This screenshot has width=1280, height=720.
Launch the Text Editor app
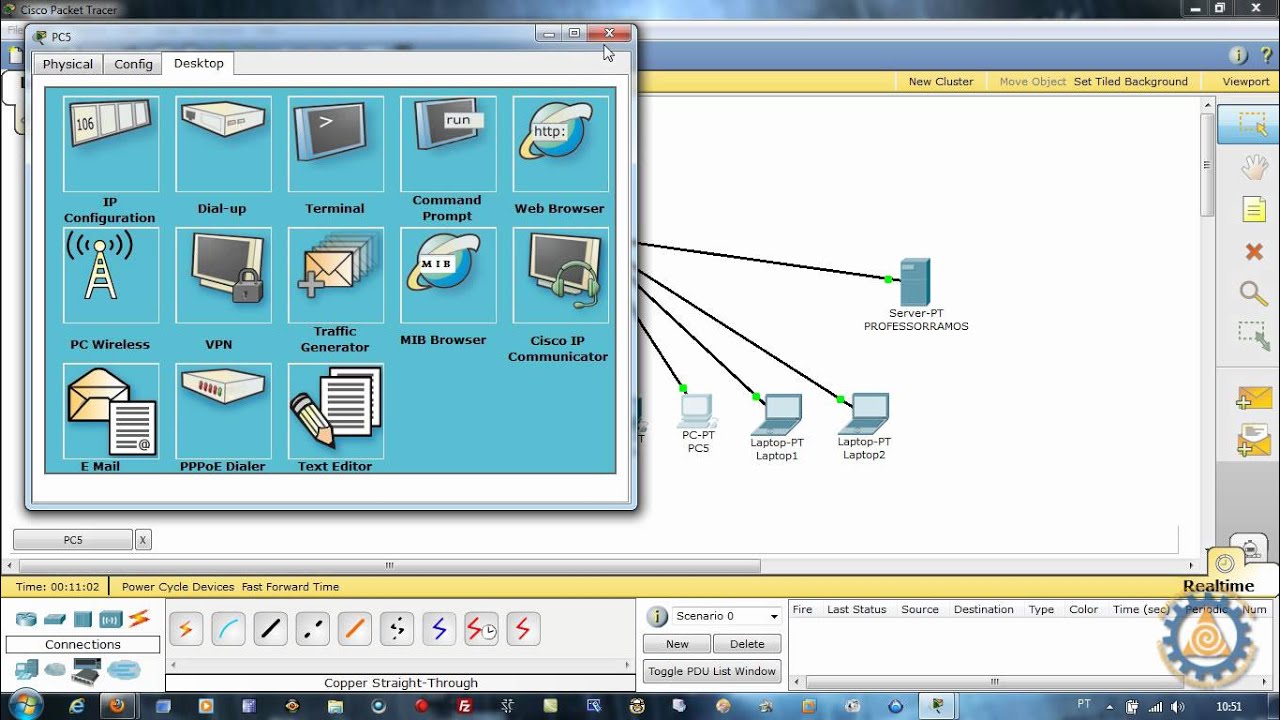click(x=335, y=411)
